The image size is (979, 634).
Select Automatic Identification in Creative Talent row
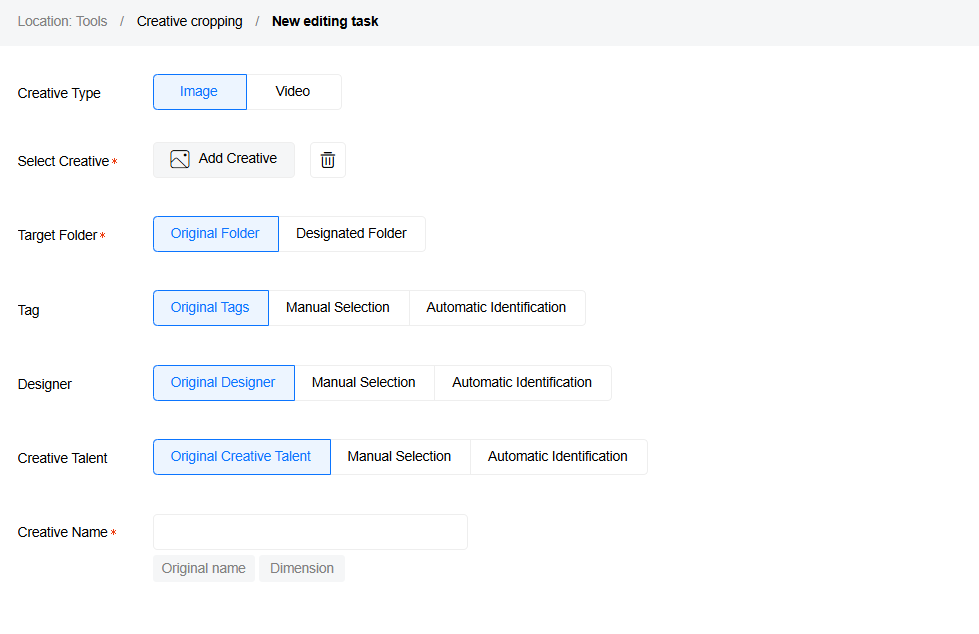click(559, 457)
